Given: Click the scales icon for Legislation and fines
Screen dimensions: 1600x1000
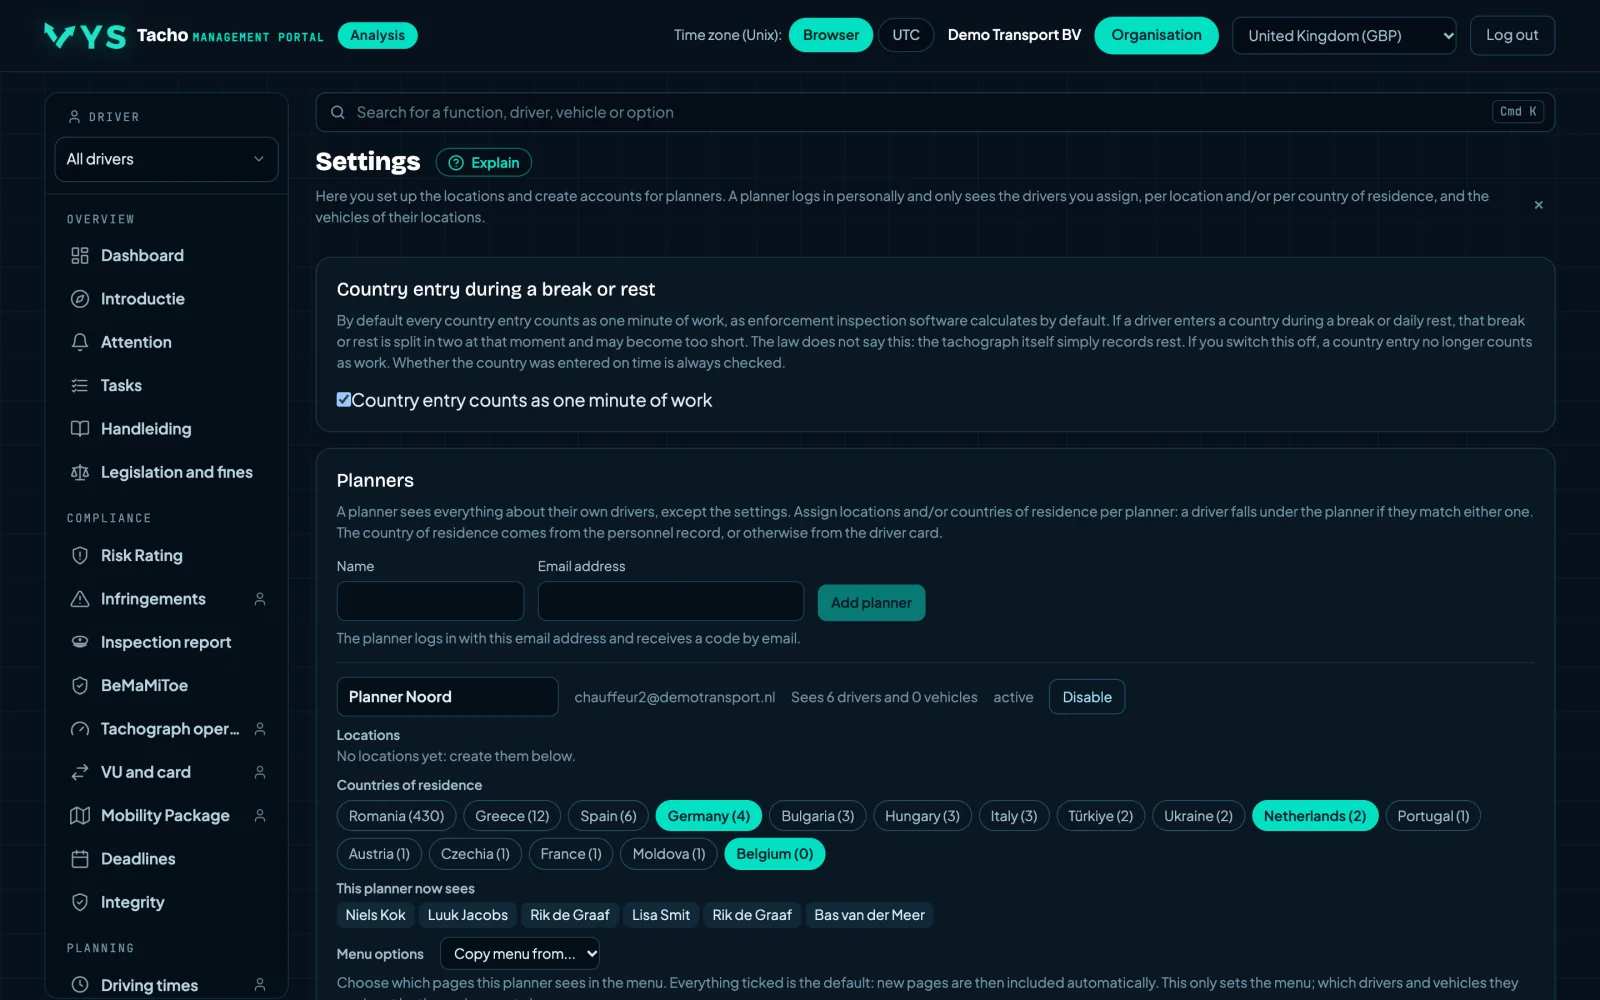Looking at the screenshot, I should [x=80, y=472].
